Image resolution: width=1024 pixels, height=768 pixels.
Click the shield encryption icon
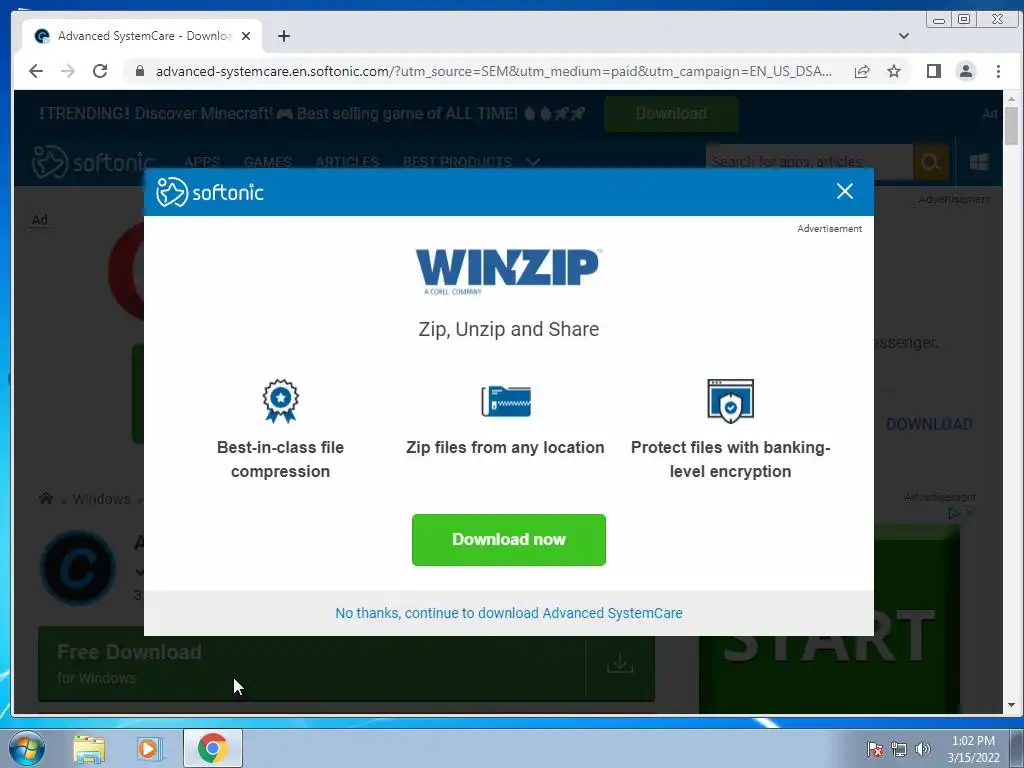point(730,401)
